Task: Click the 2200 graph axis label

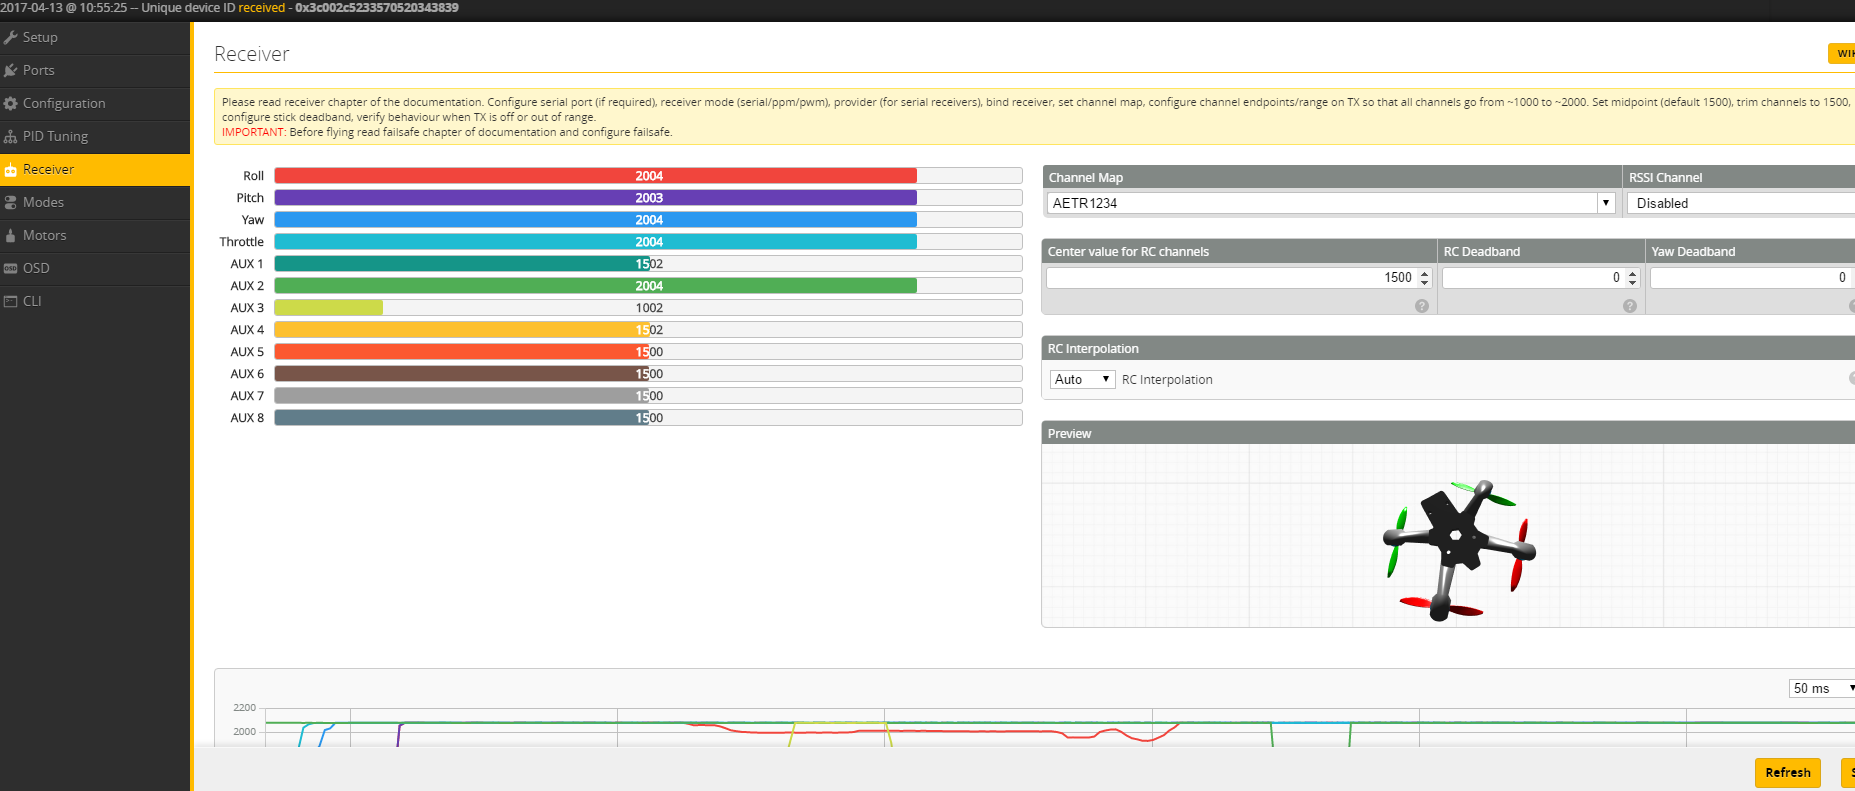Action: pos(245,707)
